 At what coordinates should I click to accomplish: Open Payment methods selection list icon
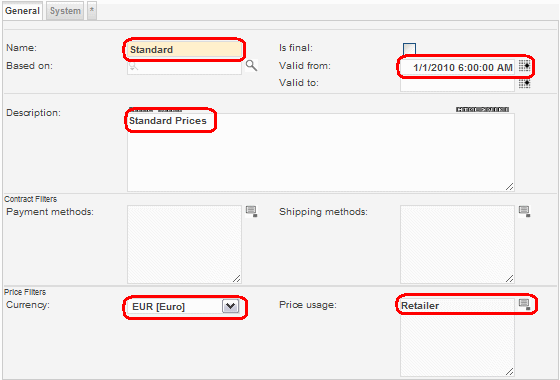pyautogui.click(x=251, y=211)
